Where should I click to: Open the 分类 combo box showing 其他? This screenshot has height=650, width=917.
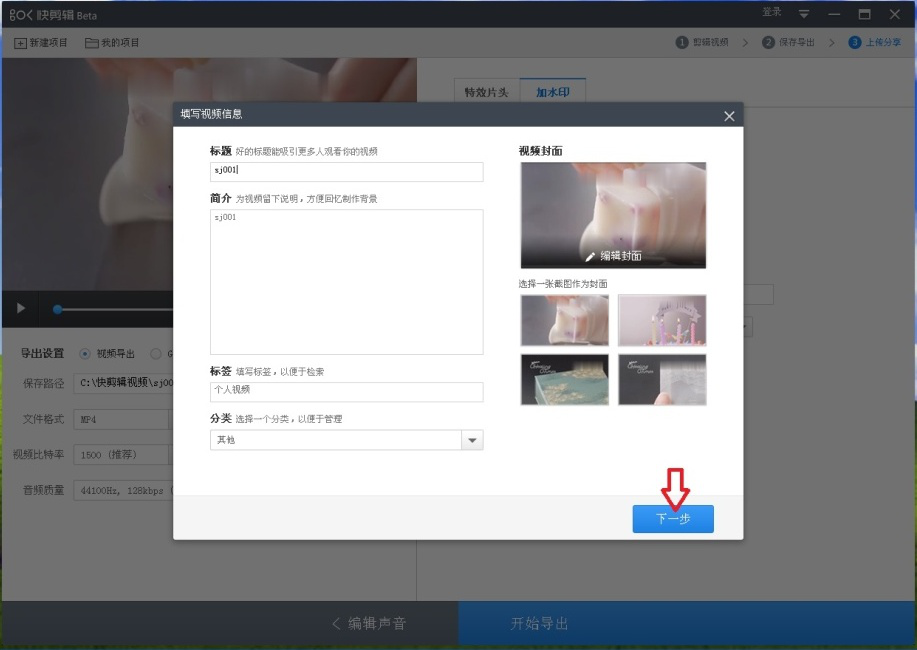pyautogui.click(x=346, y=440)
